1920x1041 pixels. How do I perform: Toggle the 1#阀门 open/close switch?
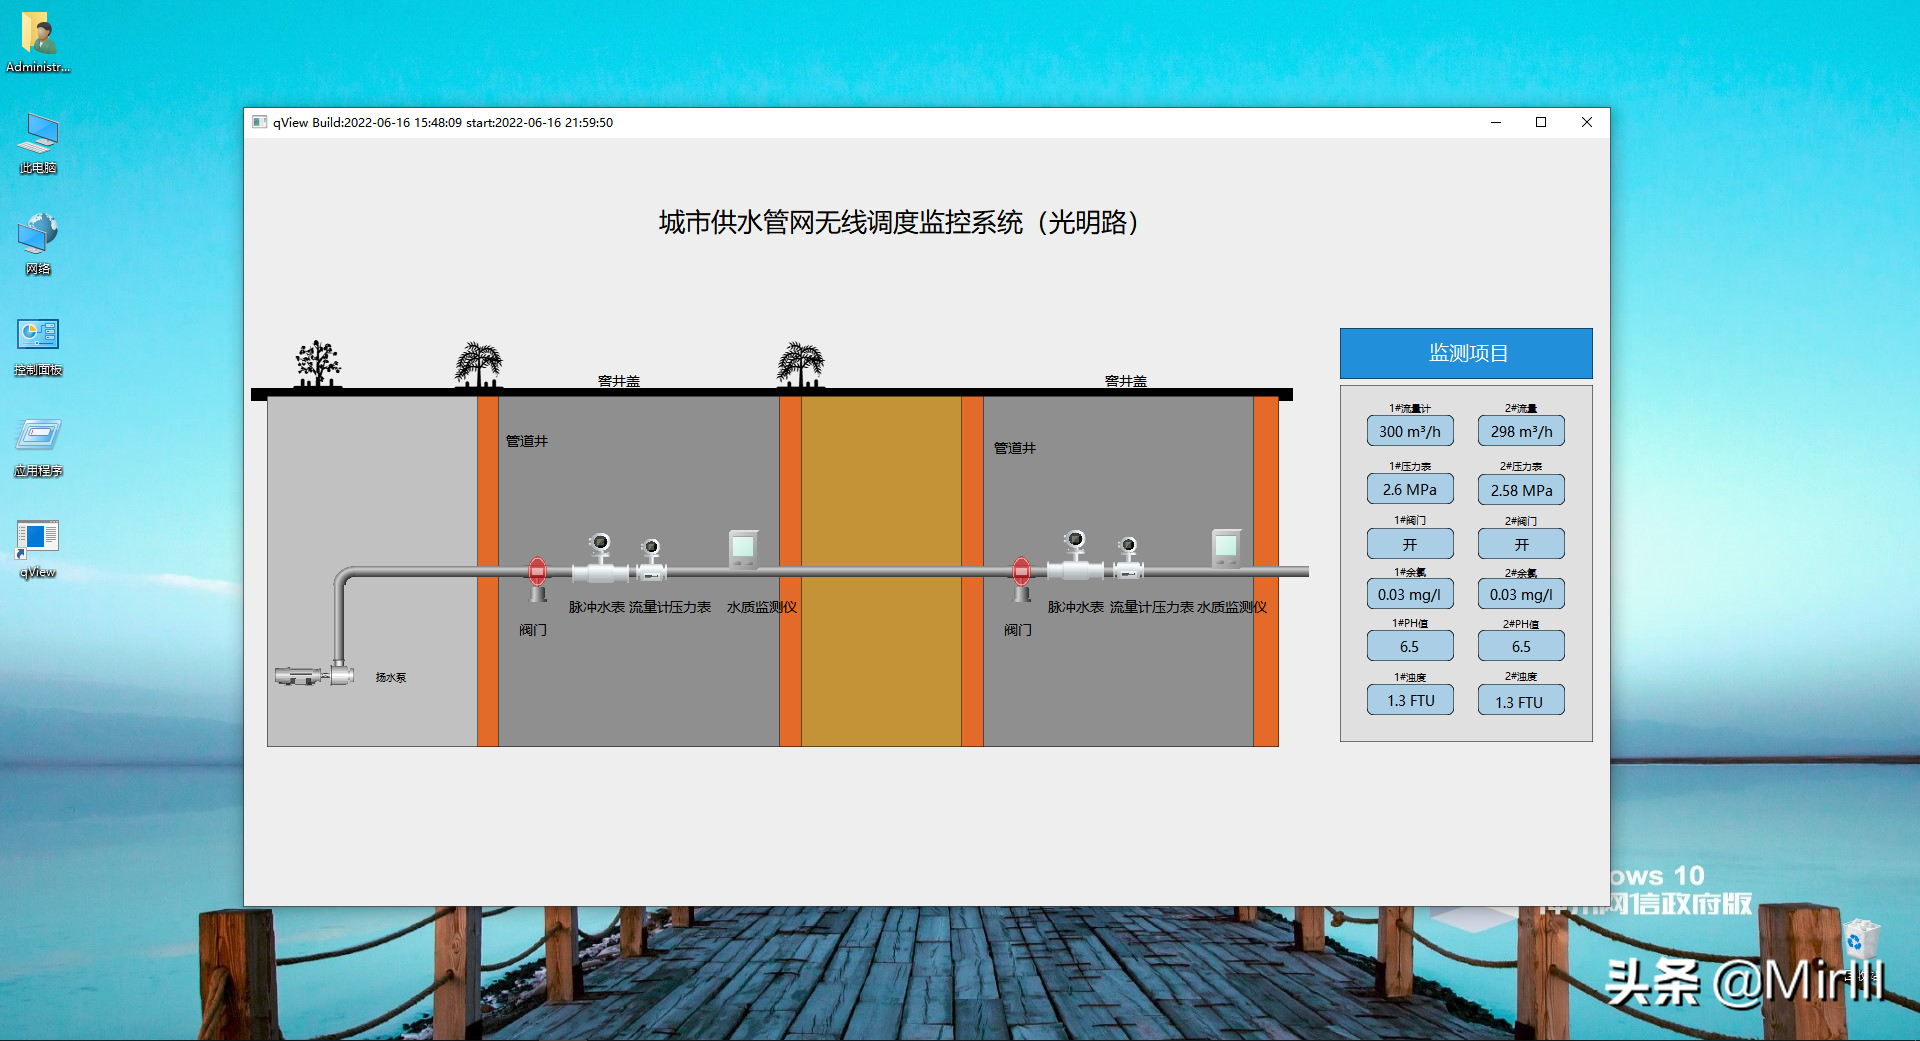pyautogui.click(x=1410, y=543)
